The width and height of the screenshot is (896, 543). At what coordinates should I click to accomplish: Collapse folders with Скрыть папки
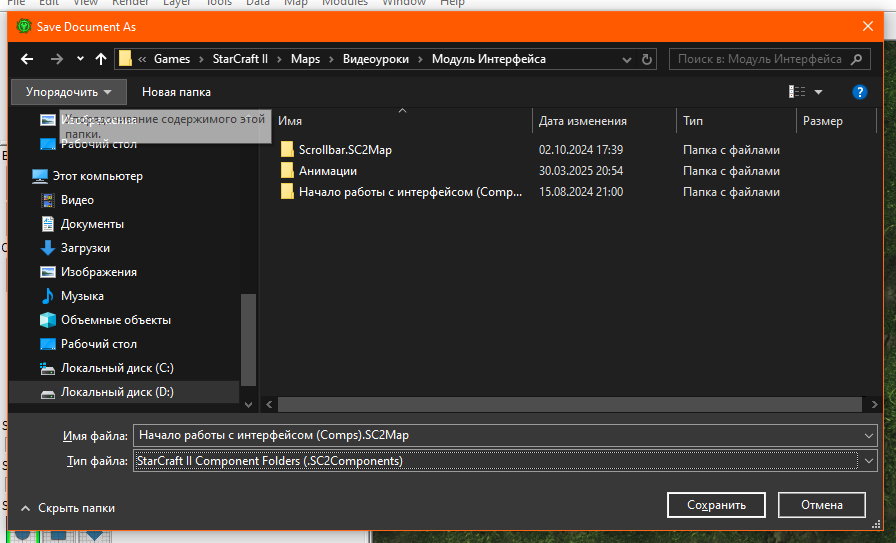point(68,508)
